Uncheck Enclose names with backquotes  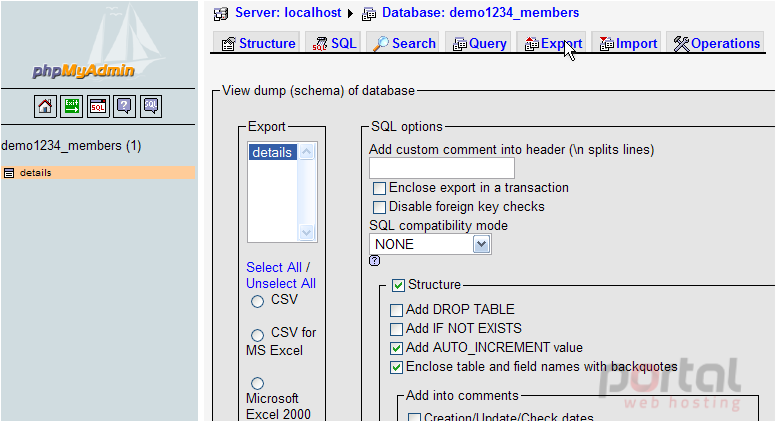396,368
